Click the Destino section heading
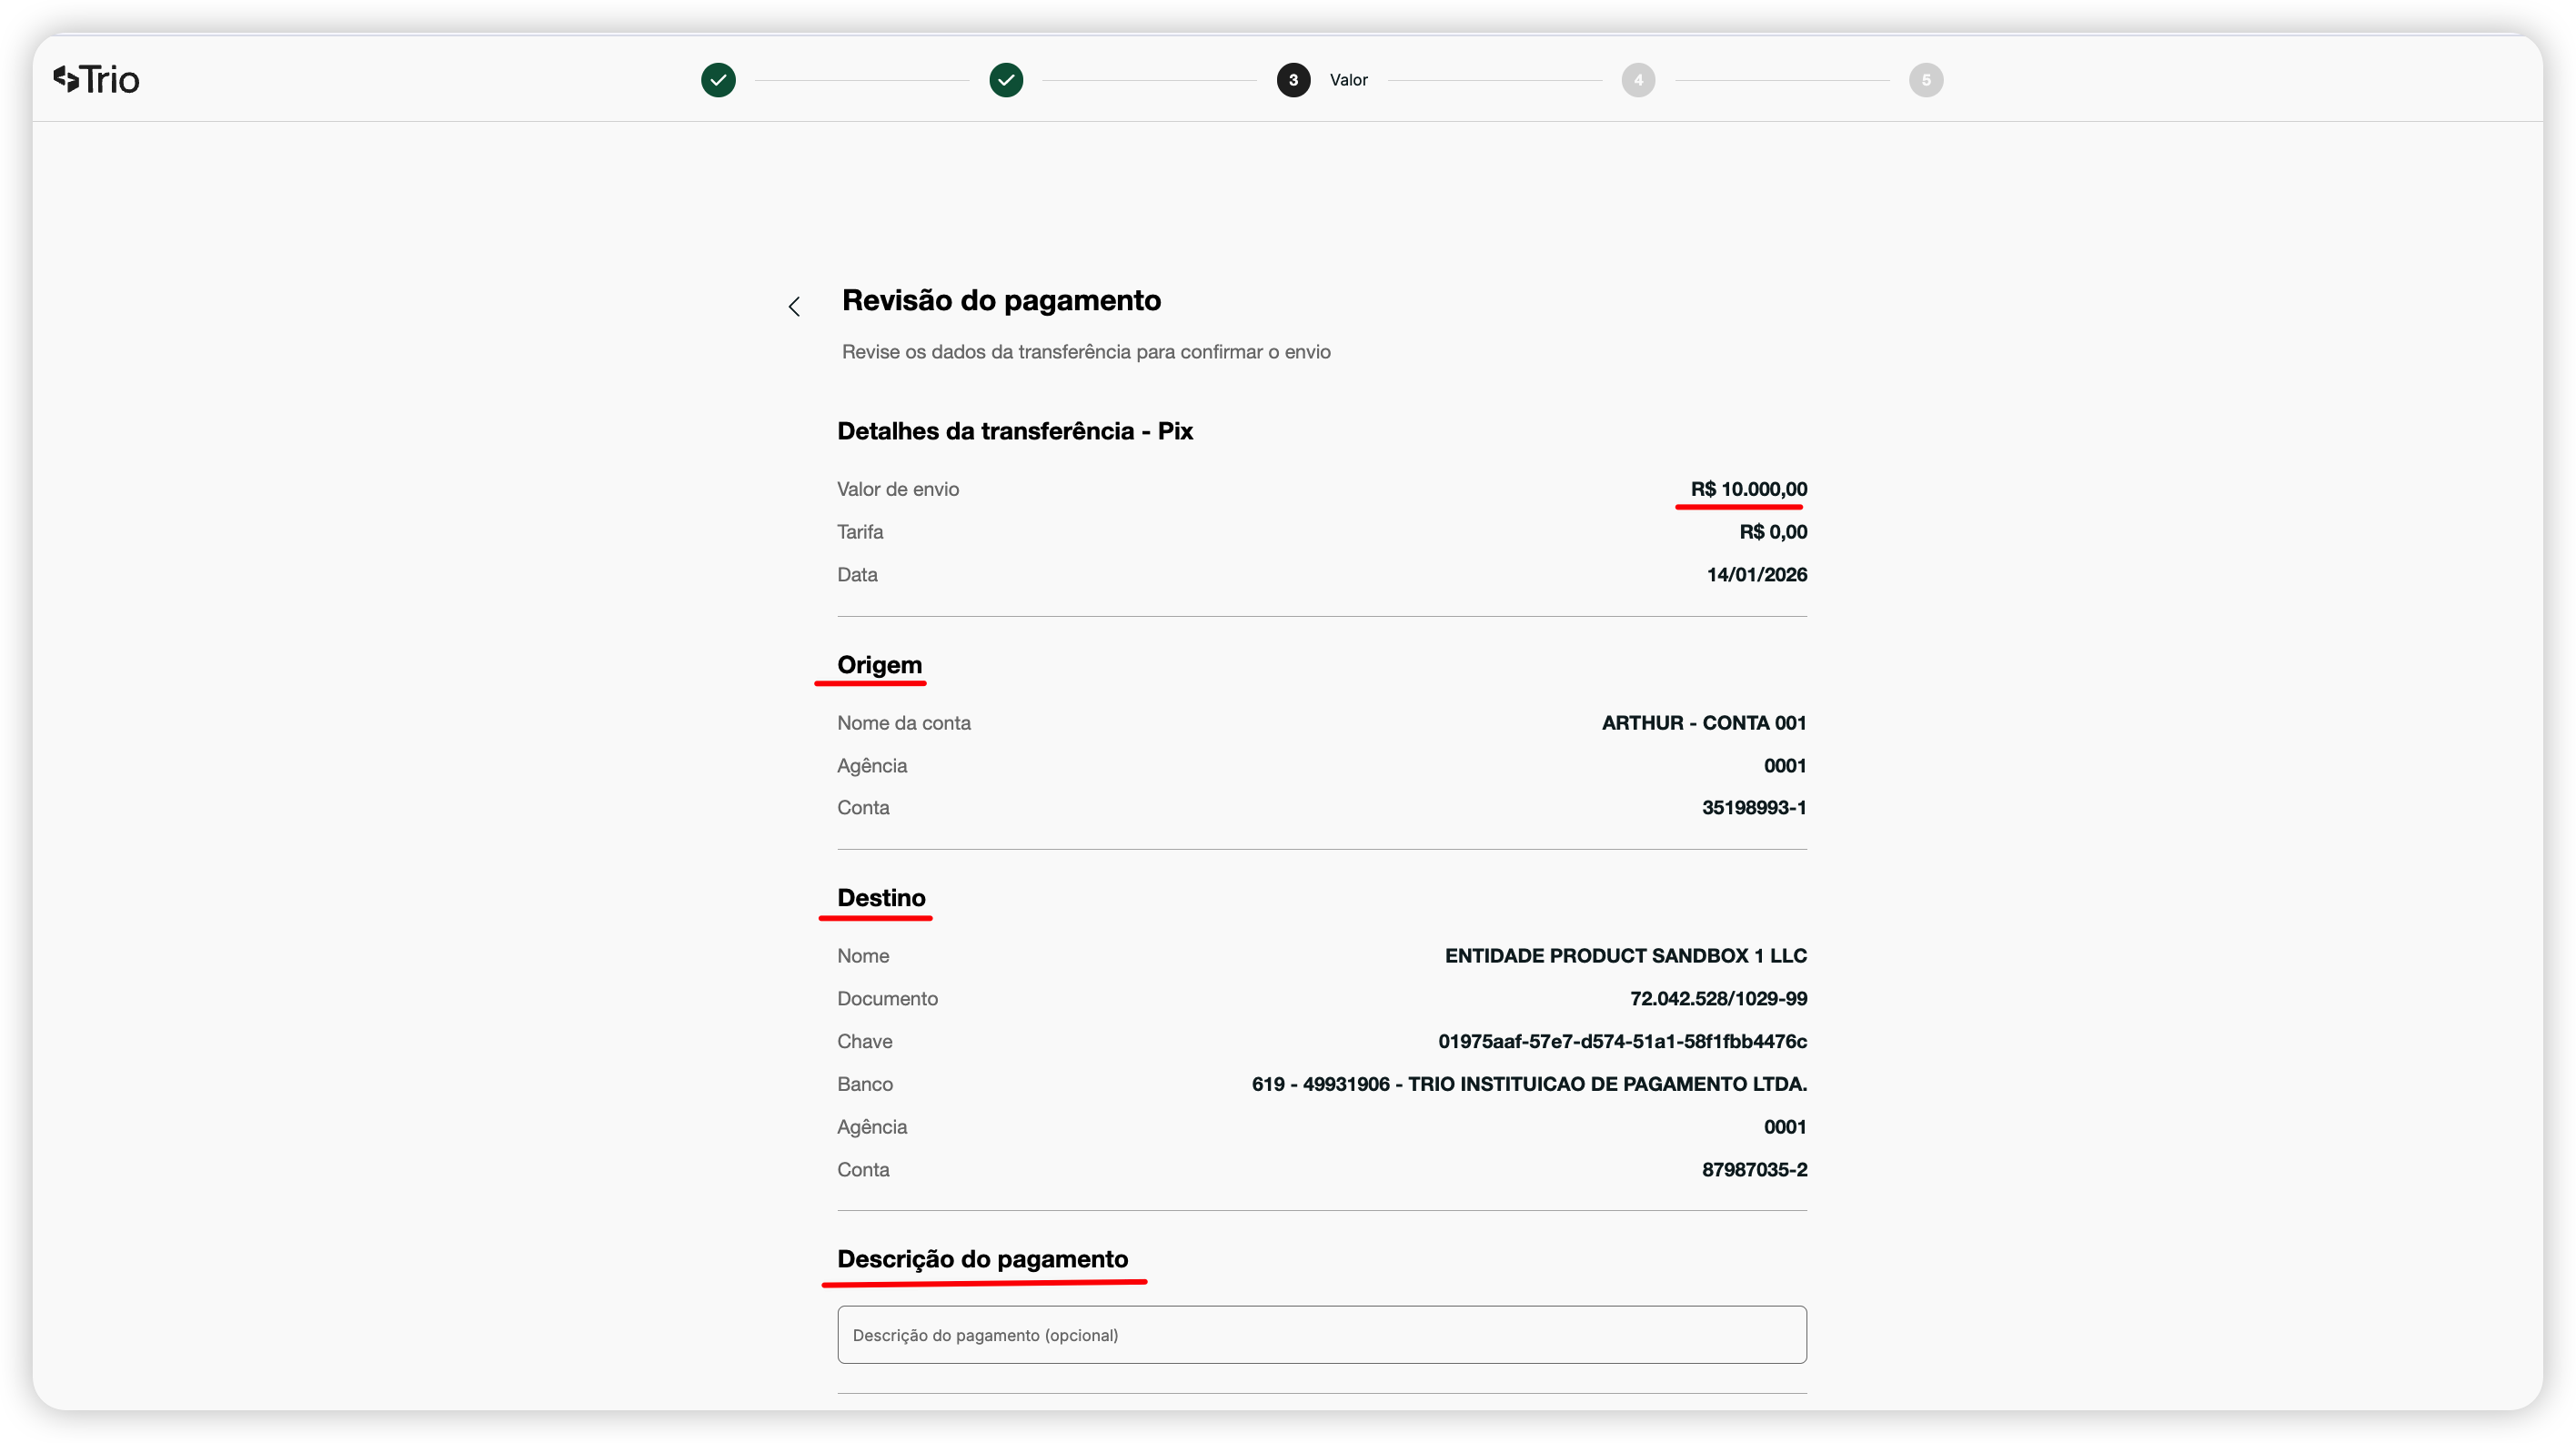The width and height of the screenshot is (2576, 1443). coord(881,897)
